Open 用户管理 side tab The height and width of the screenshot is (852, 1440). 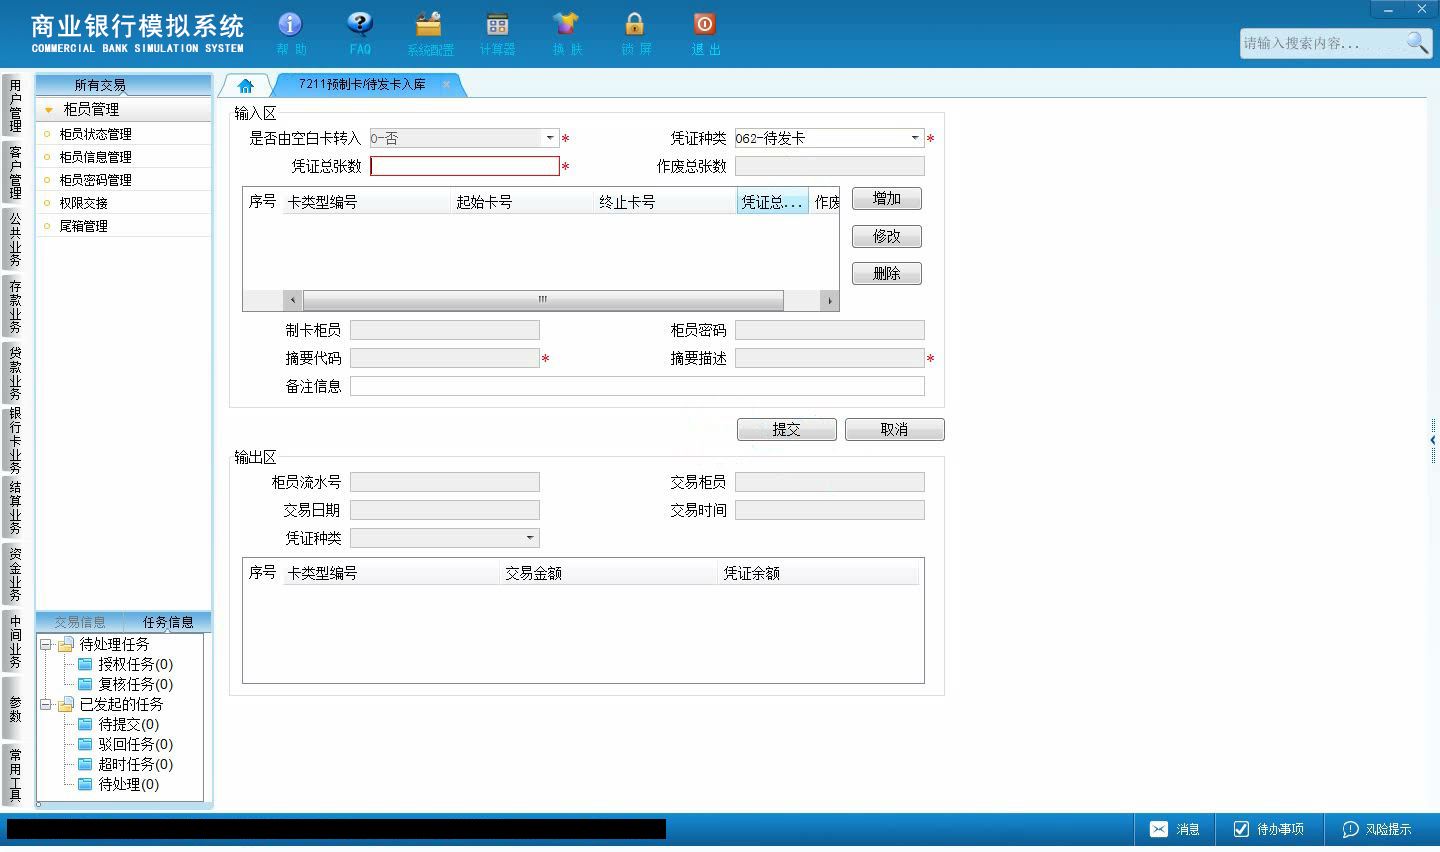tap(15, 106)
